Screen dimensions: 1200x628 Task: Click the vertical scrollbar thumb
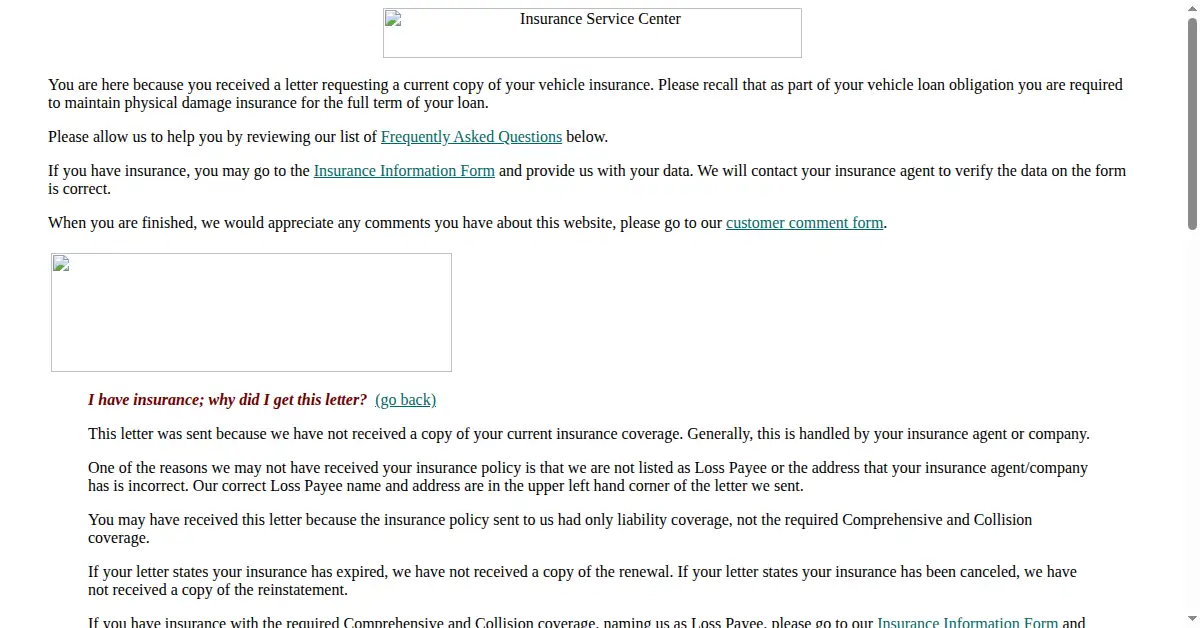[1192, 123]
